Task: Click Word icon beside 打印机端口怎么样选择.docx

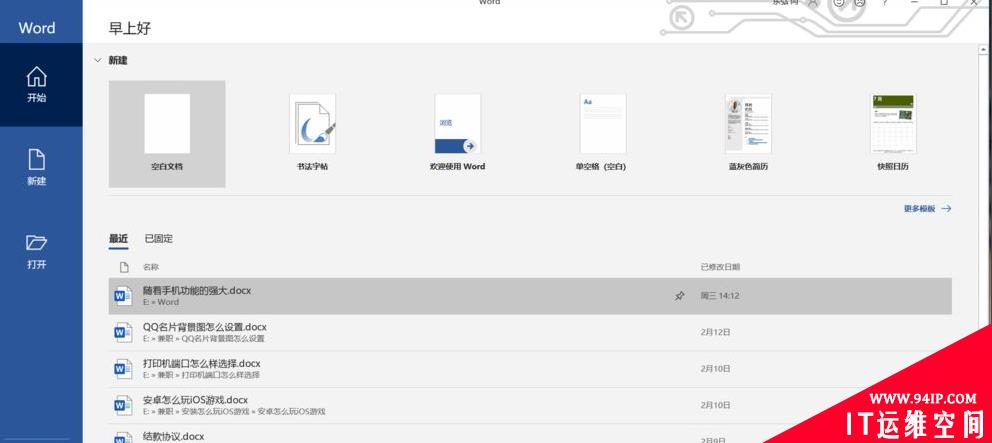Action: [x=123, y=369]
